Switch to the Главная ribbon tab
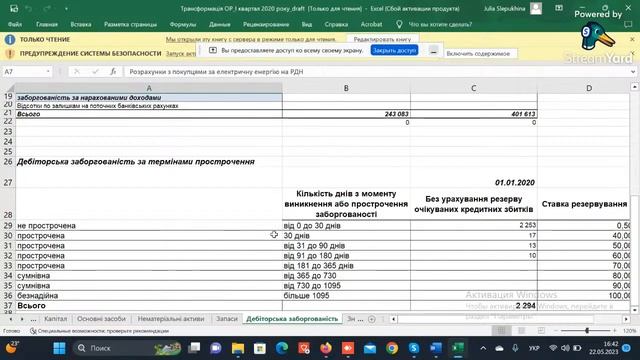 (47, 24)
